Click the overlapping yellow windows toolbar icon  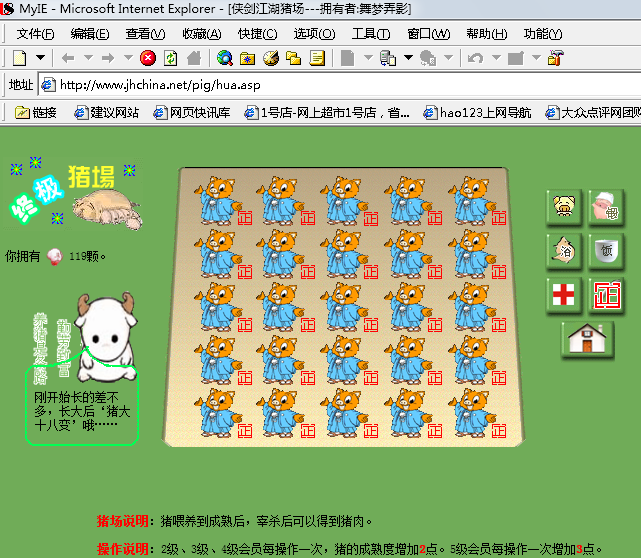(x=293, y=58)
